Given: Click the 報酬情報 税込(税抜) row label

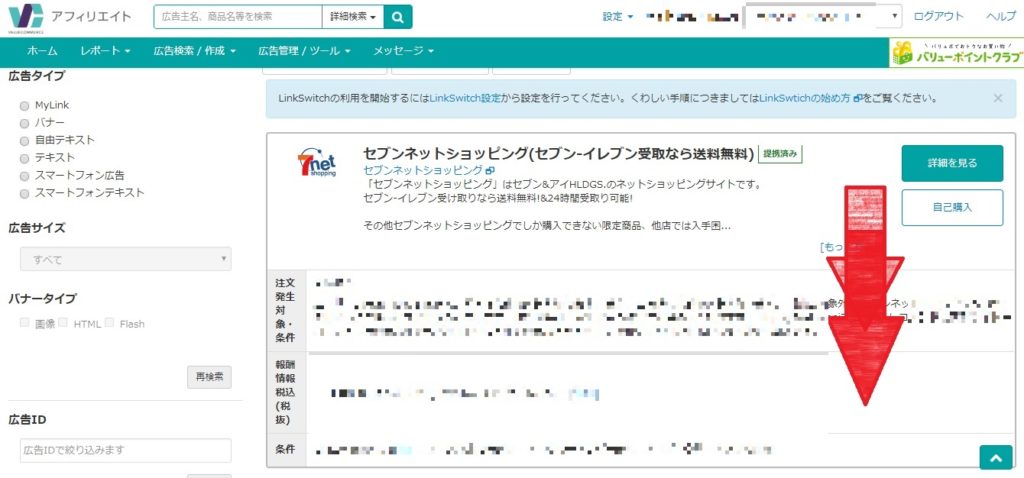Looking at the screenshot, I should [286, 392].
